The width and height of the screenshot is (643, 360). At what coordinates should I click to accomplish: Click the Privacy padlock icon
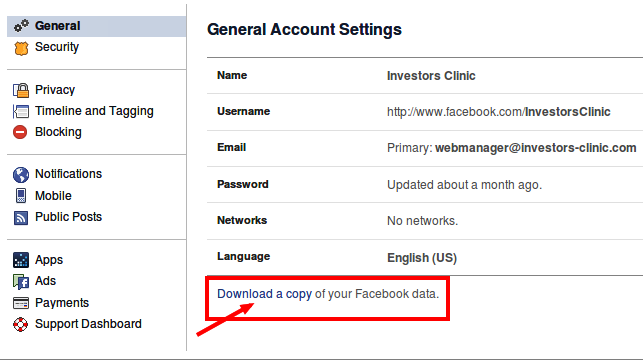point(21,90)
